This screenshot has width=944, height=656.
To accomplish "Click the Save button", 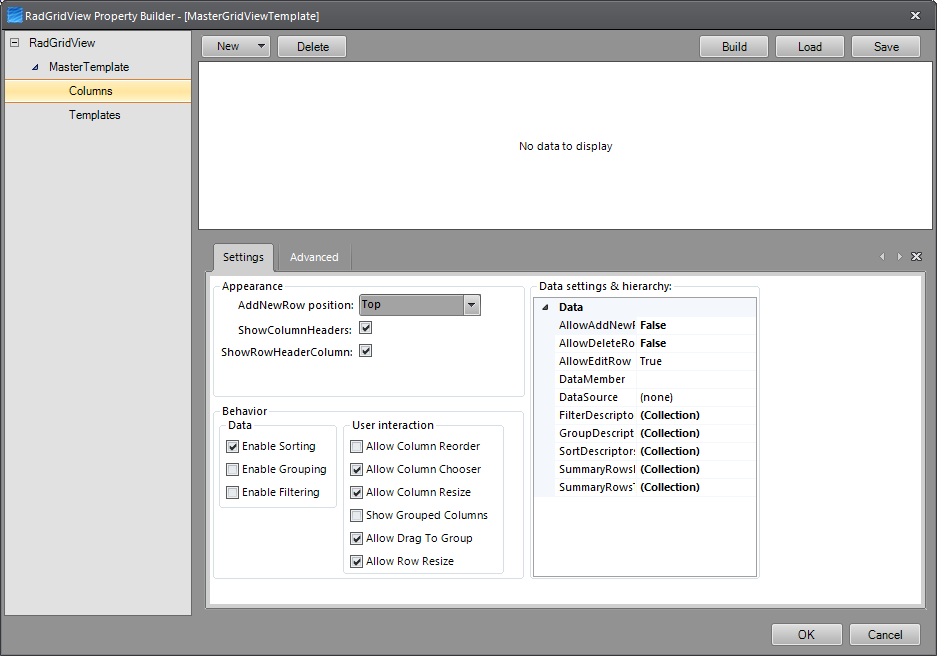I will click(x=886, y=46).
